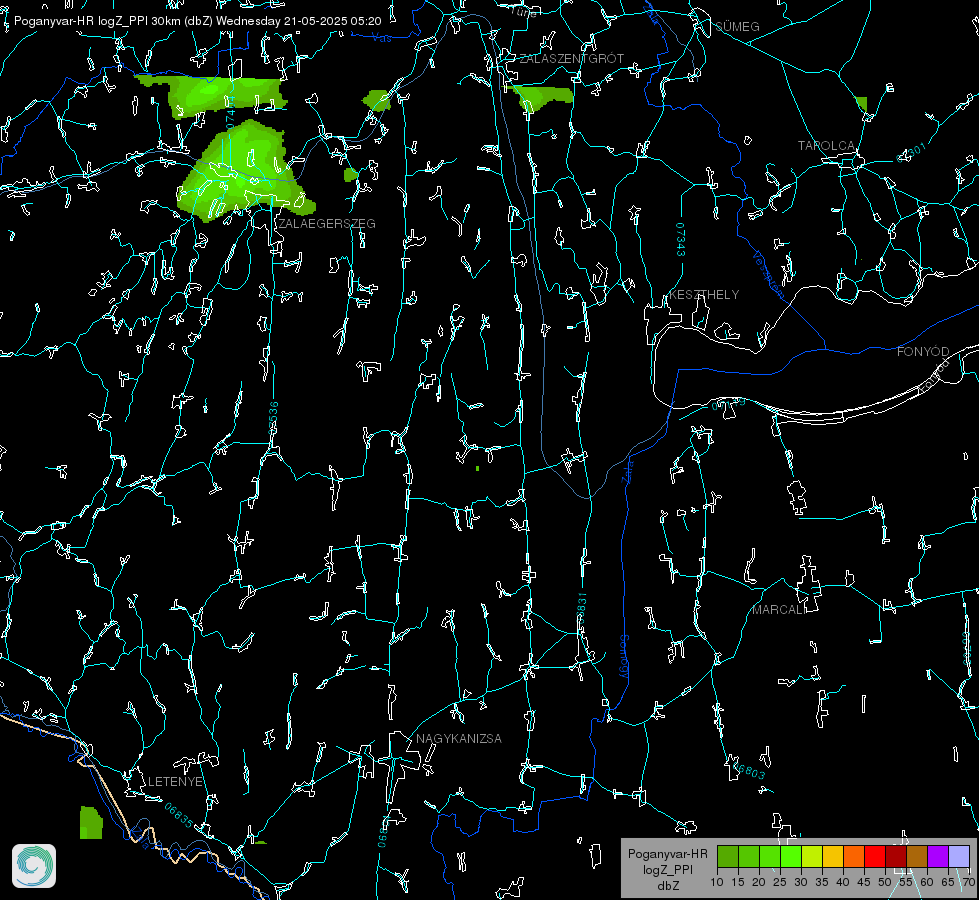Click the radar title text with date 21-05-2025
Screen dimensions: 979x900
(197, 21)
